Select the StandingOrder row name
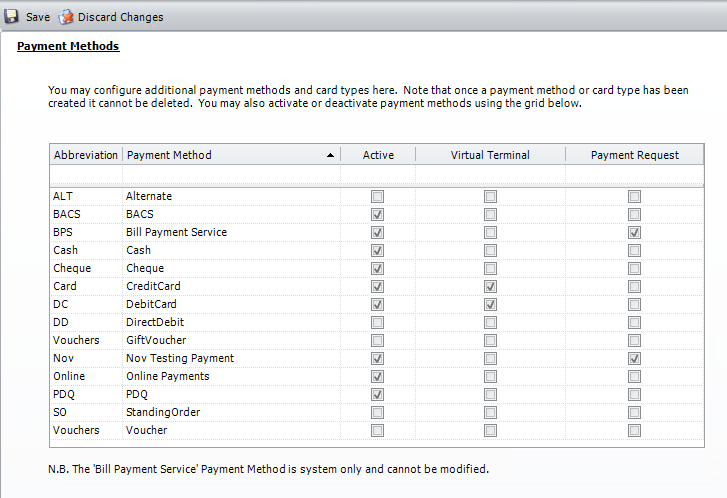727x498 pixels. point(163,413)
